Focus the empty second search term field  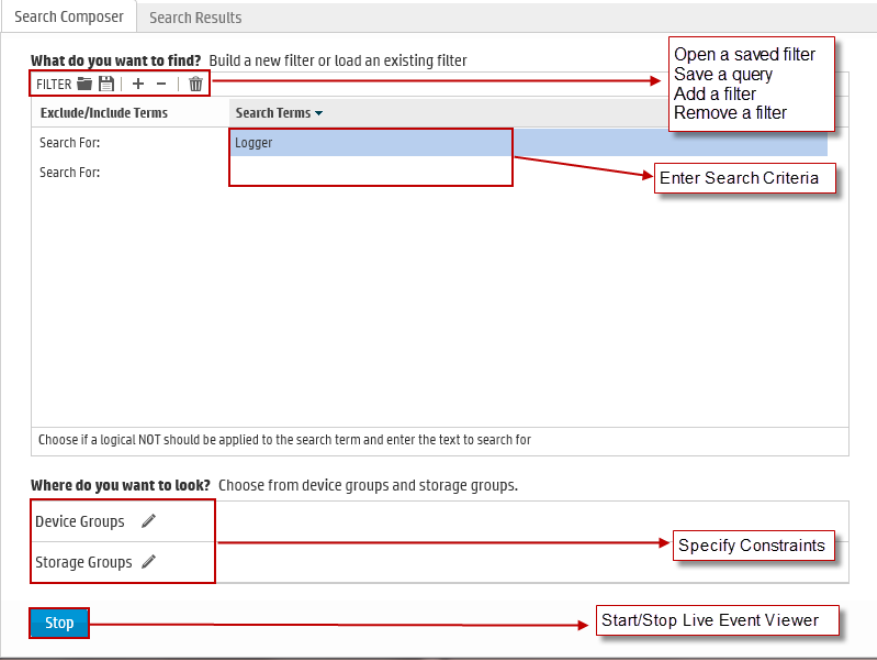pos(528,172)
